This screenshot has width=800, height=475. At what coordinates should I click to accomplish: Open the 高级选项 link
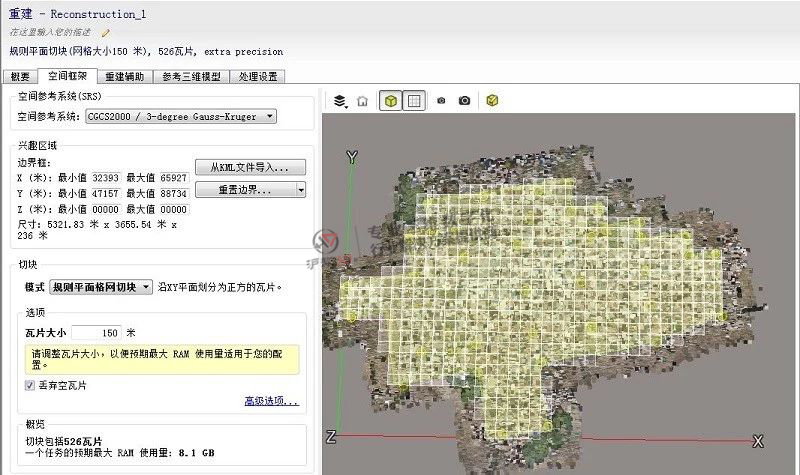pos(272,401)
